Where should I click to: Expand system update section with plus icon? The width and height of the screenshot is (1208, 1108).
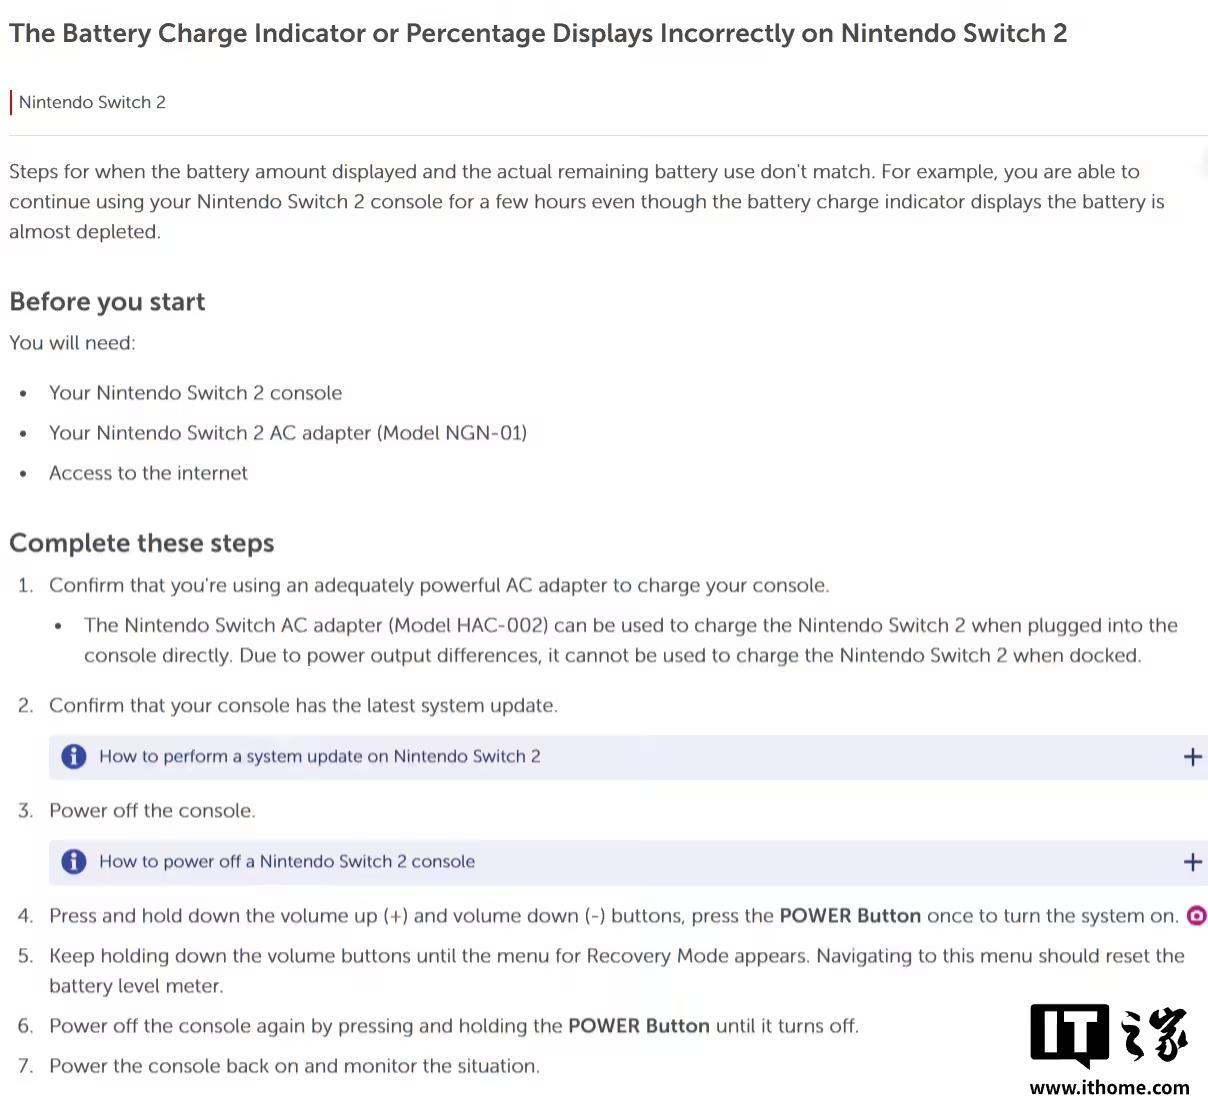(1192, 757)
